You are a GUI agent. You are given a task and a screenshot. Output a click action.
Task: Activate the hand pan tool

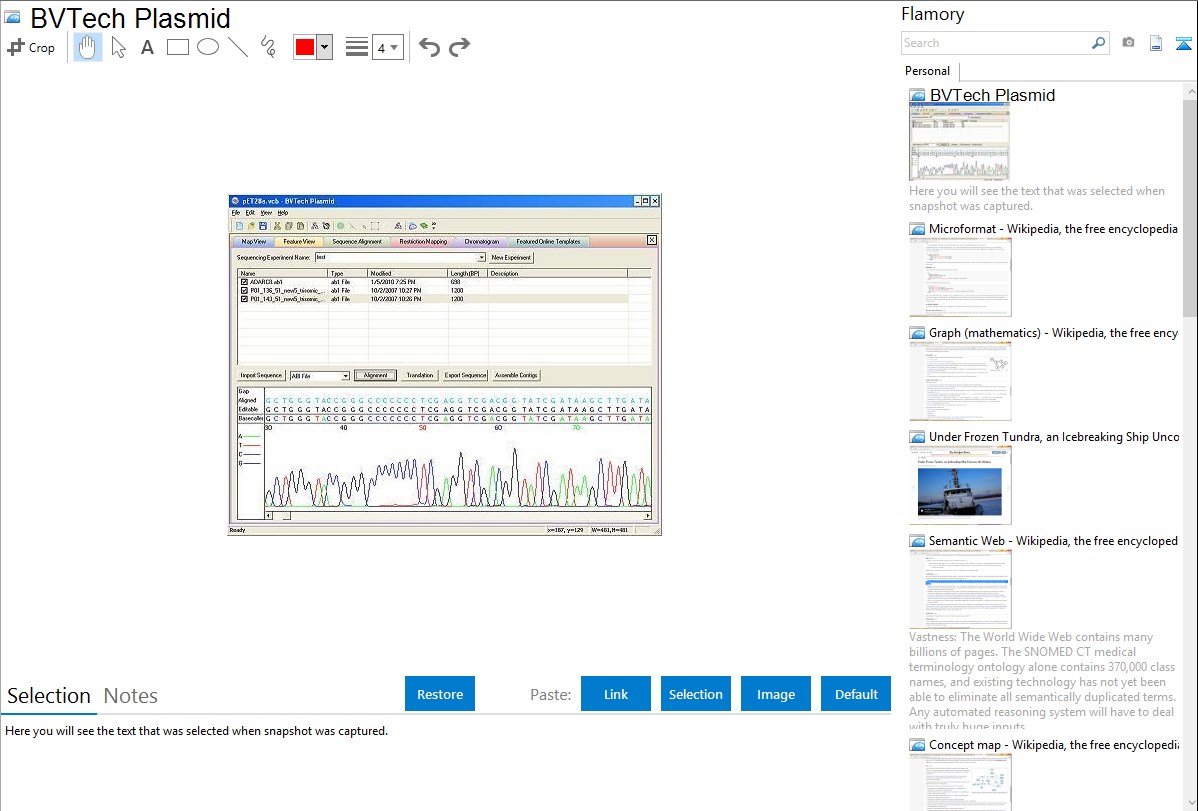(x=87, y=47)
